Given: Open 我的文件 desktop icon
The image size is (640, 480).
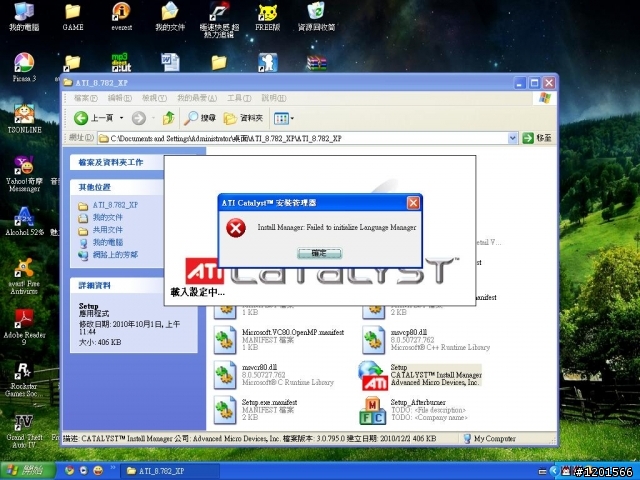Looking at the screenshot, I should (x=170, y=17).
